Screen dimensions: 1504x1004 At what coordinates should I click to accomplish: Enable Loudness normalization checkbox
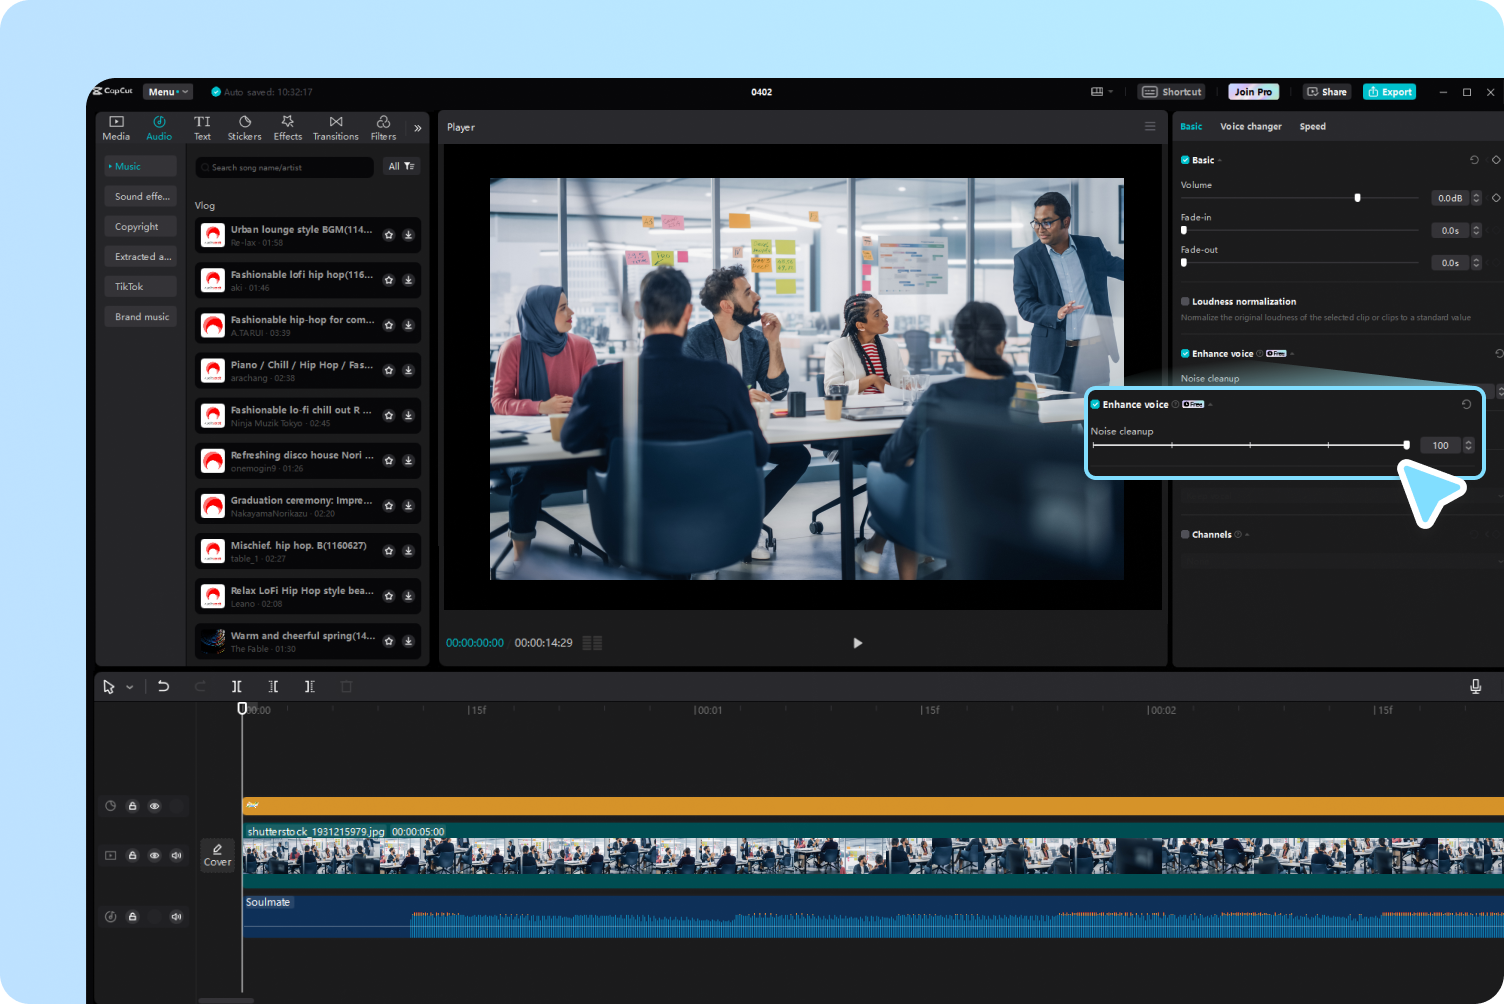pyautogui.click(x=1185, y=301)
